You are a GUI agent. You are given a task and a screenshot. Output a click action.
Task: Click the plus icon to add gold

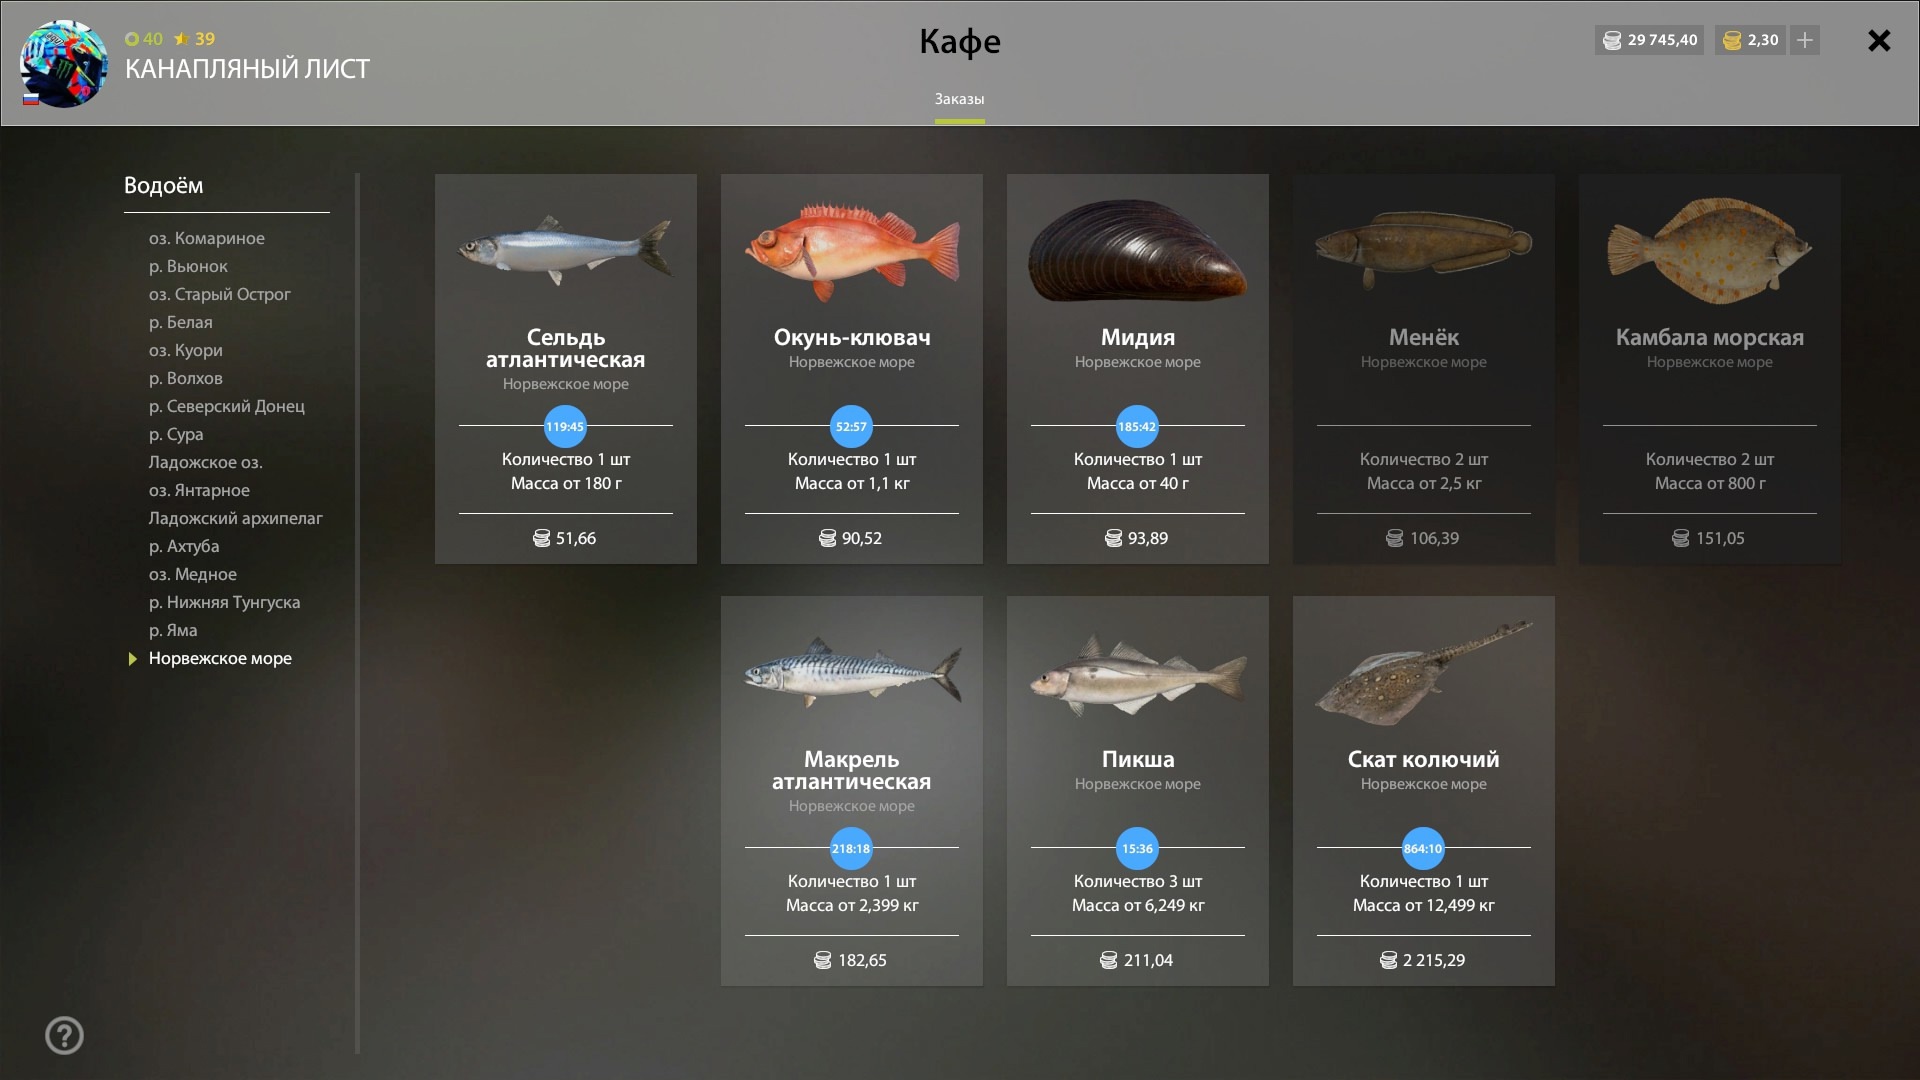(1805, 40)
